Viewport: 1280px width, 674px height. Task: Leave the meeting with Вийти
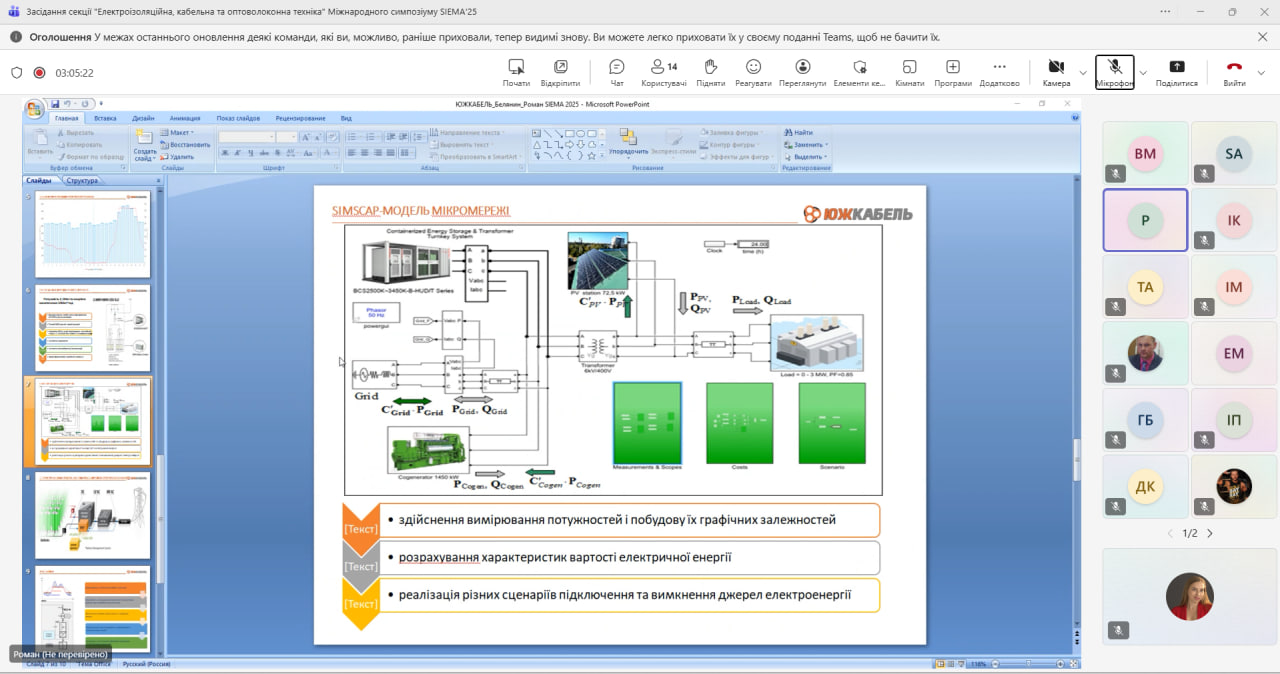[x=1234, y=72]
